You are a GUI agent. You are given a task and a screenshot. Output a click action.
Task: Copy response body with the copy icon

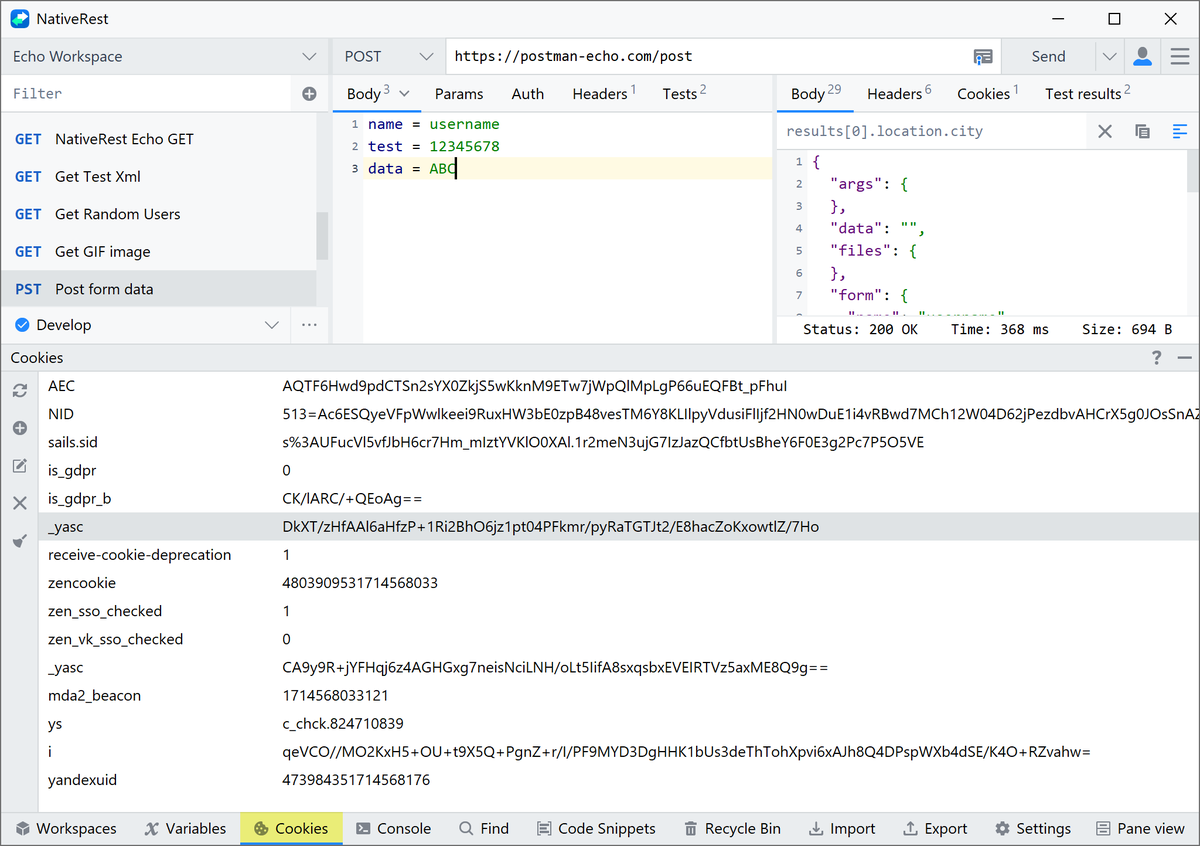click(1142, 131)
